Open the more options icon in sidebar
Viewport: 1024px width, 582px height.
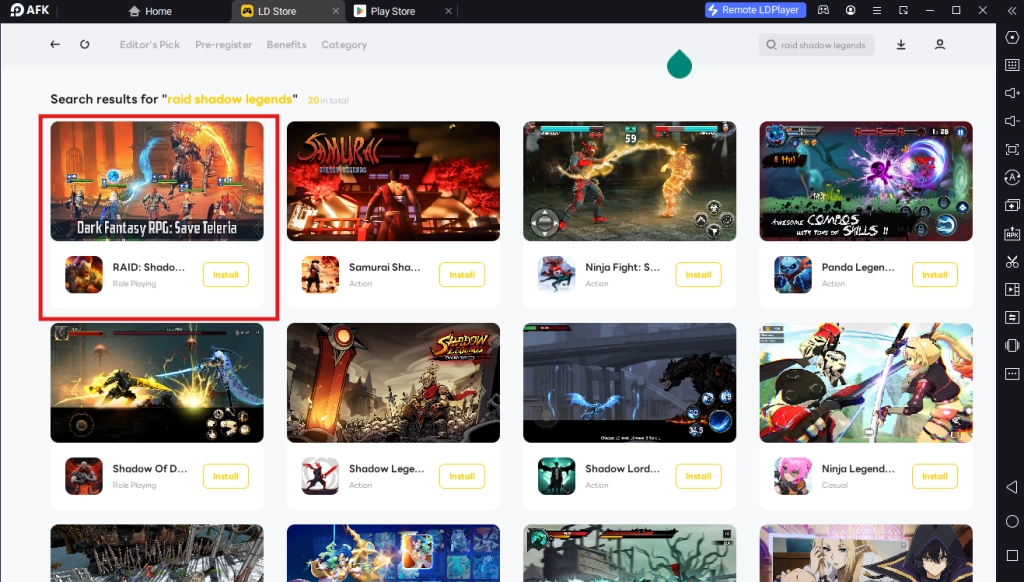pos(1012,374)
